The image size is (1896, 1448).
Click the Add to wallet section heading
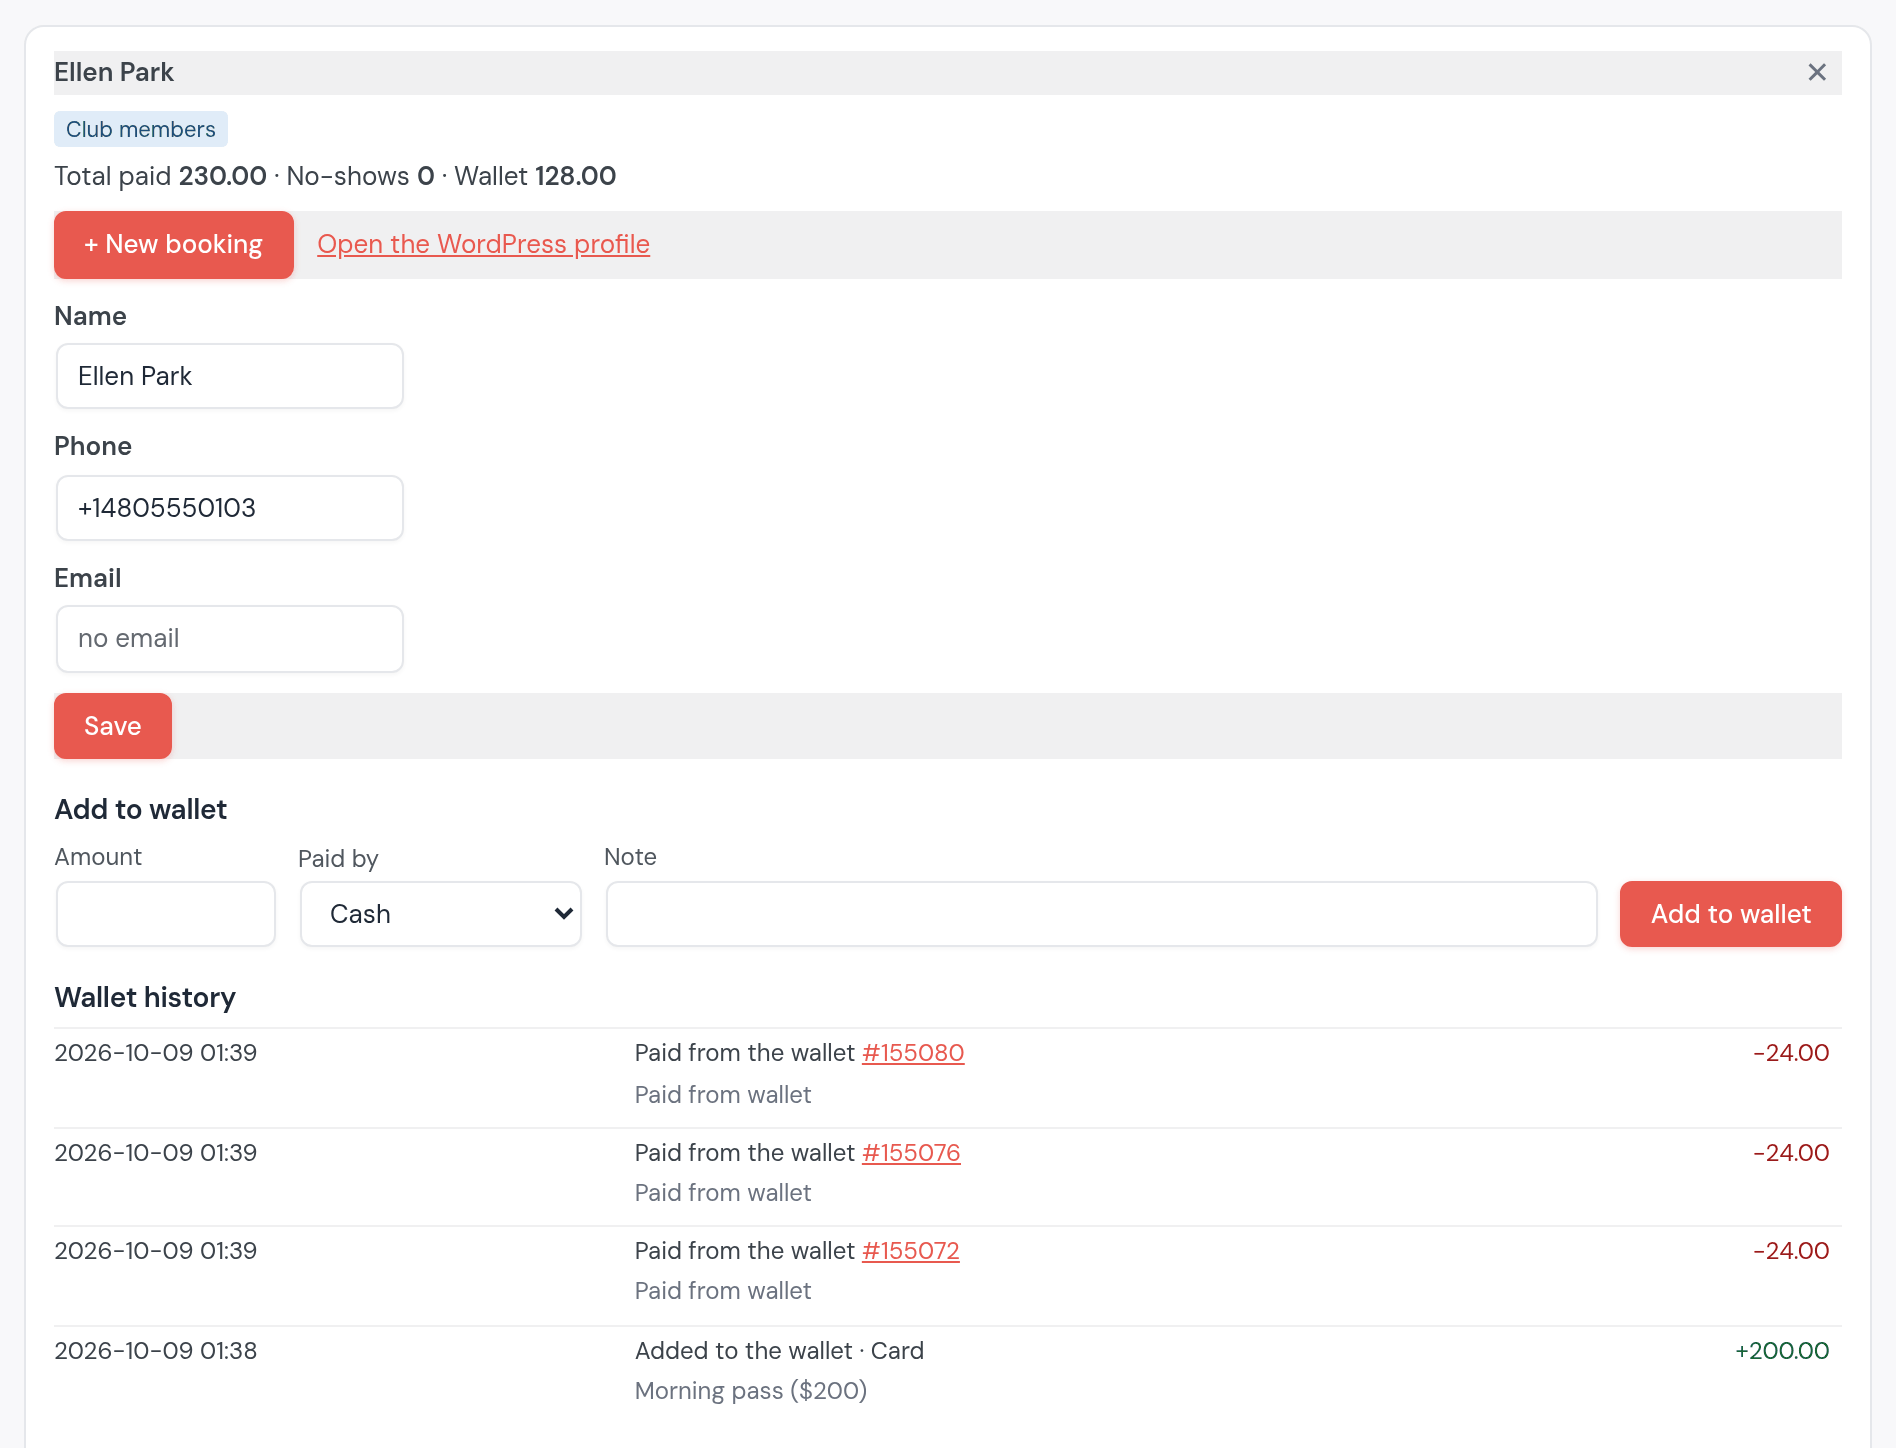tap(141, 809)
